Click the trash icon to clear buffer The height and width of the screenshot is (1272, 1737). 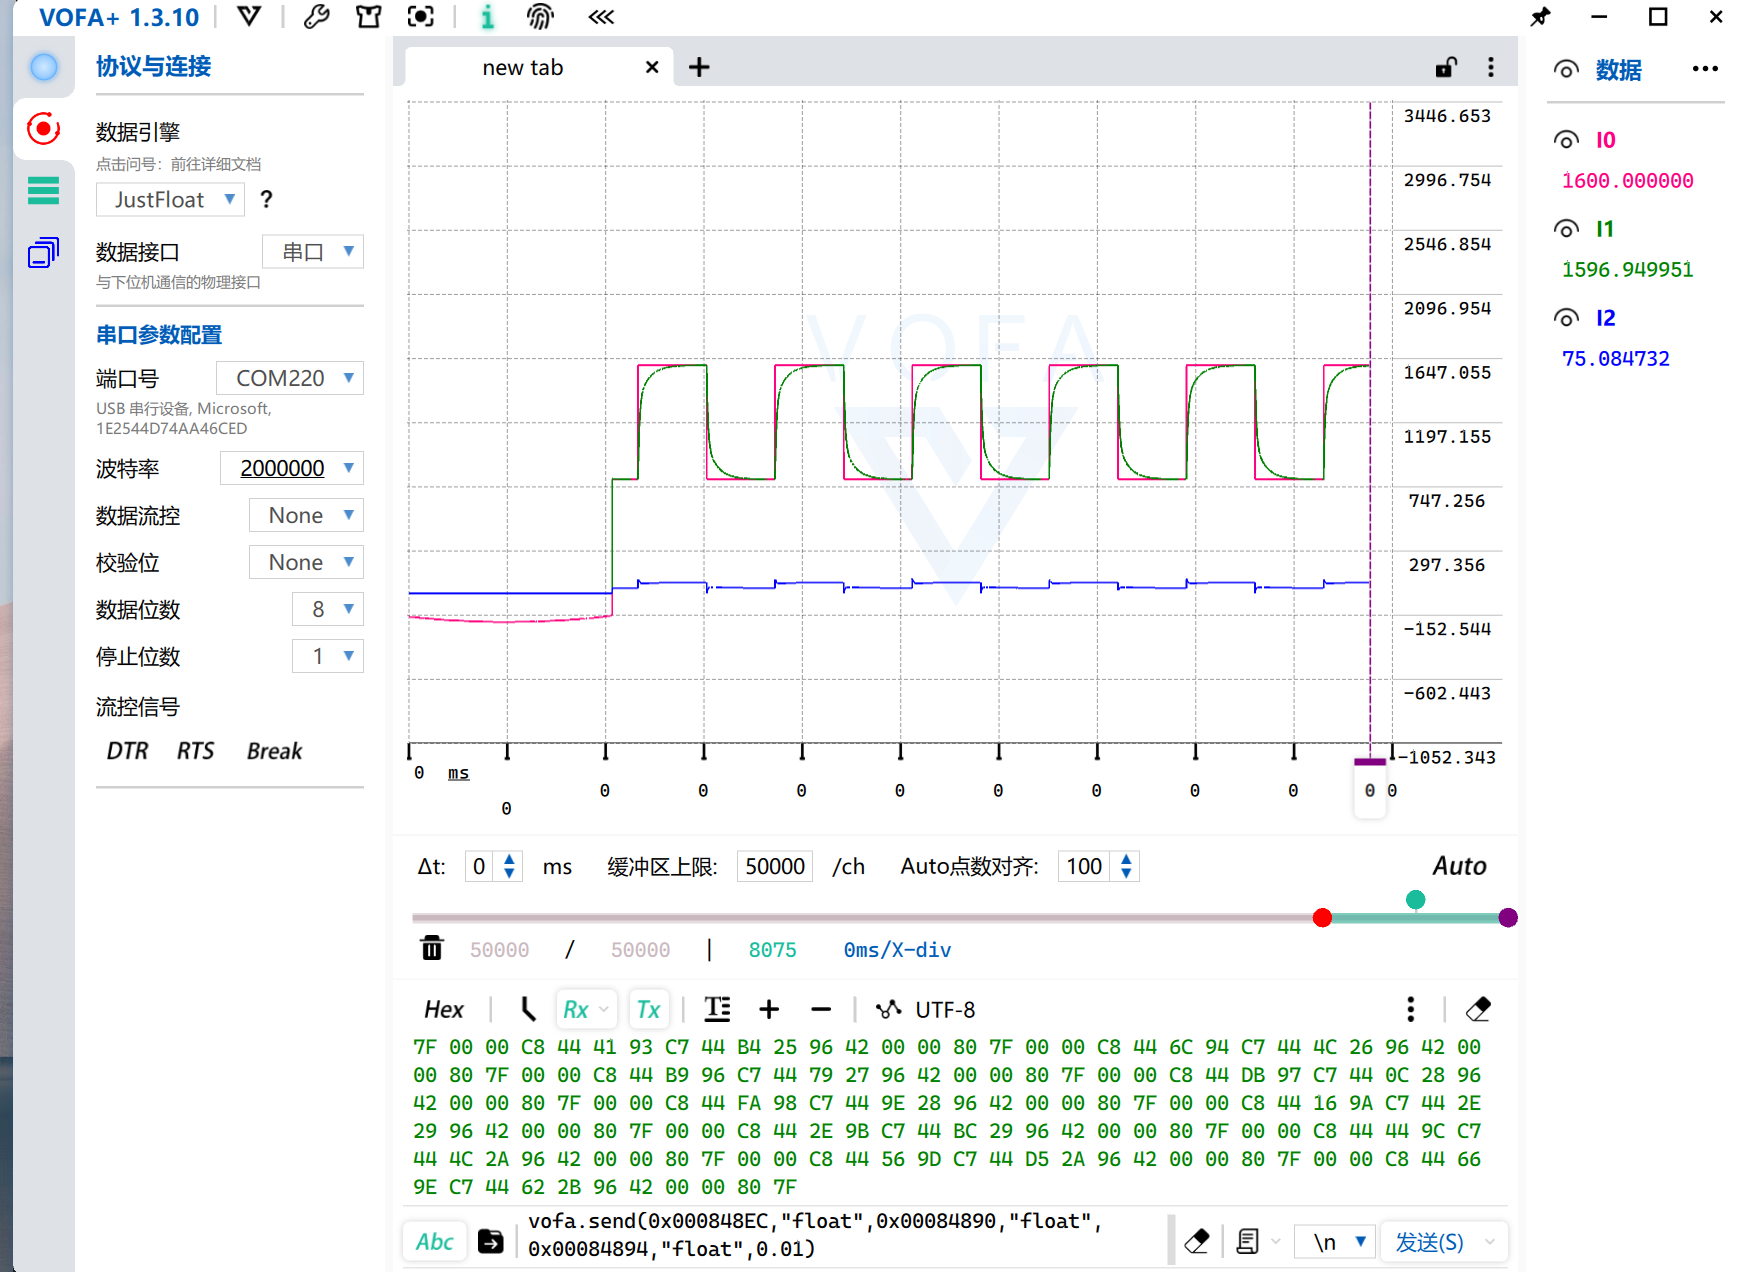coord(432,948)
